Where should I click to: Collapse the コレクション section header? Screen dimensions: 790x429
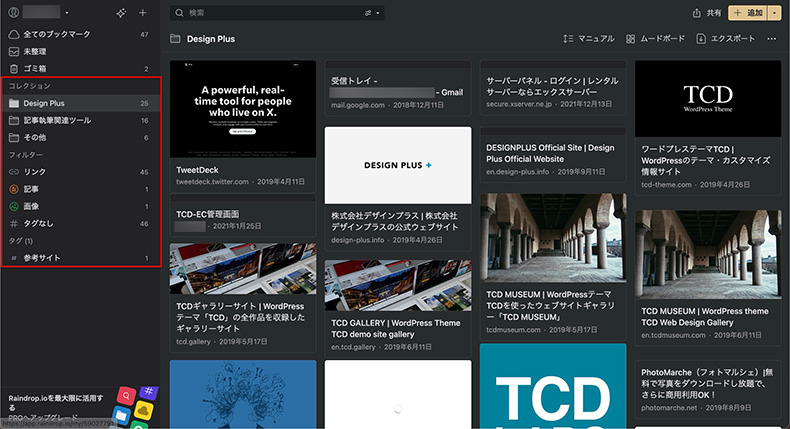coord(30,86)
